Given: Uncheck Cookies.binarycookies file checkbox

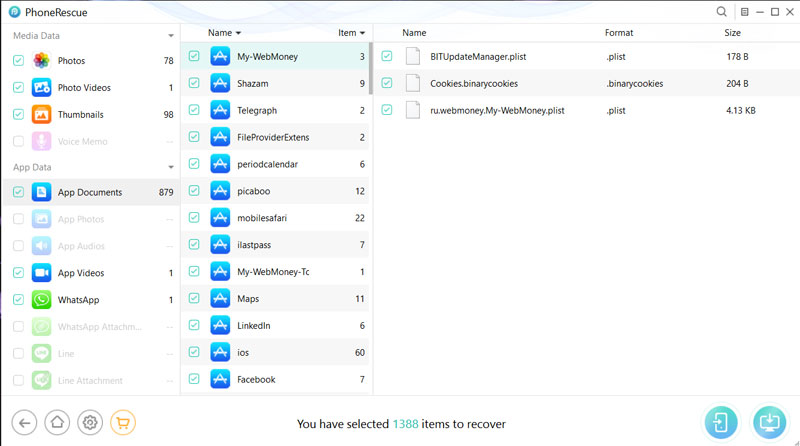Looking at the screenshot, I should click(387, 84).
